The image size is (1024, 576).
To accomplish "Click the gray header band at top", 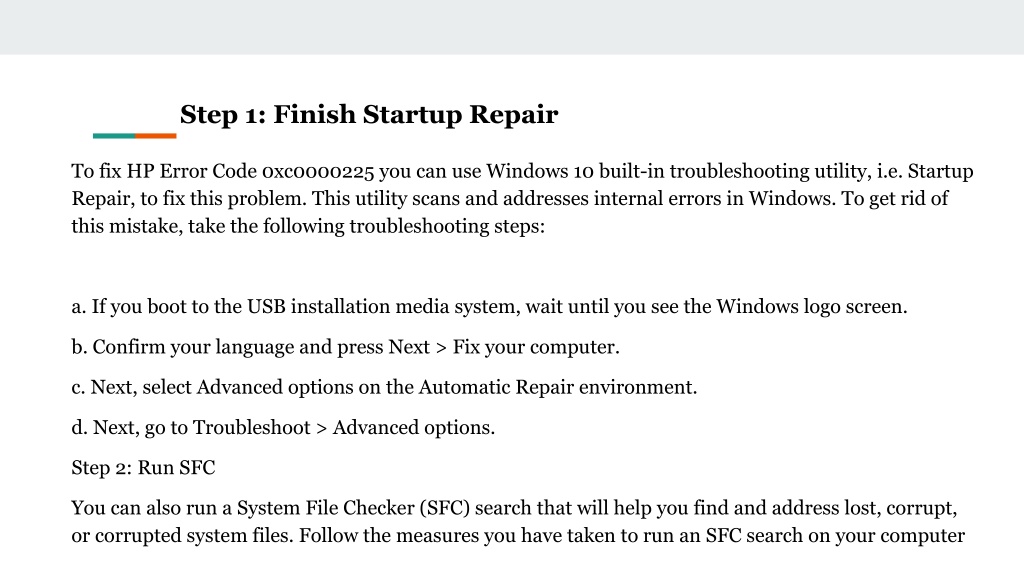I will pyautogui.click(x=512, y=27).
